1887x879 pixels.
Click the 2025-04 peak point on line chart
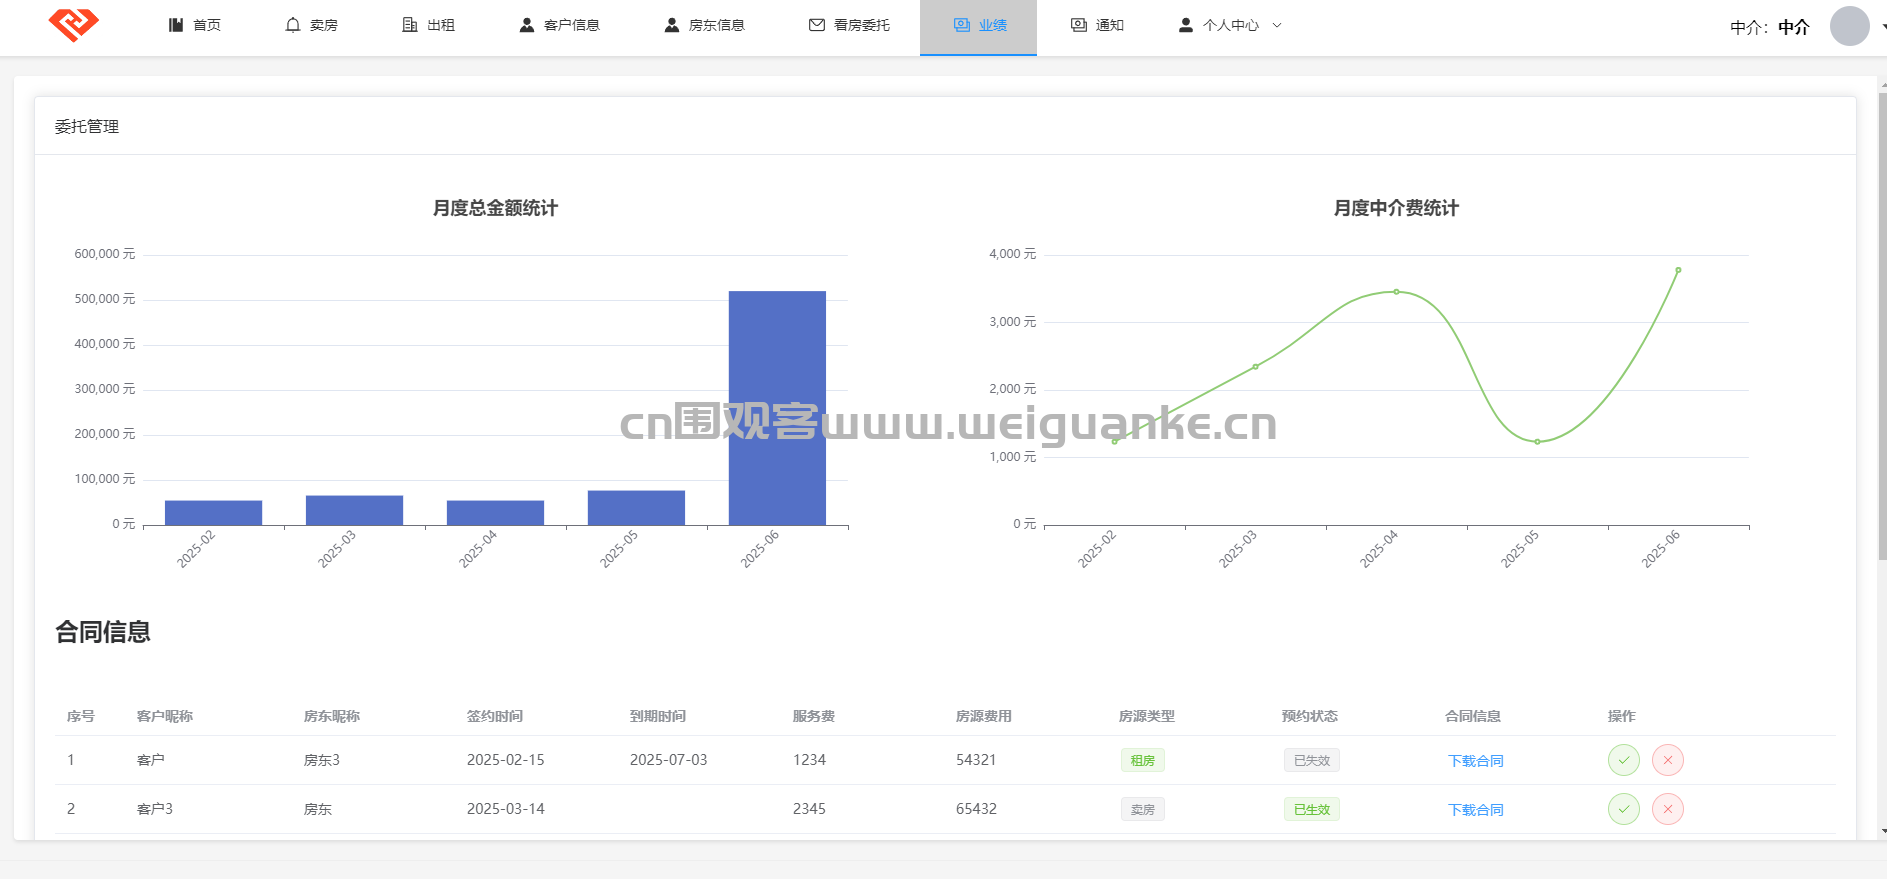[x=1397, y=292]
